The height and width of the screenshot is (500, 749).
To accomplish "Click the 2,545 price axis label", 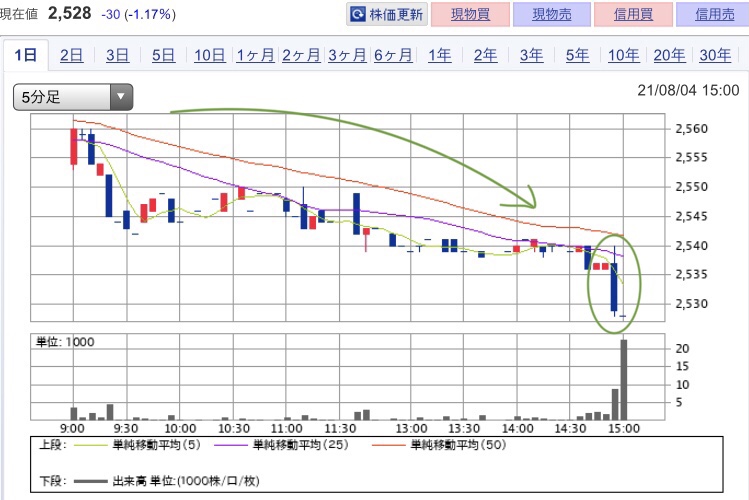I will click(x=691, y=216).
